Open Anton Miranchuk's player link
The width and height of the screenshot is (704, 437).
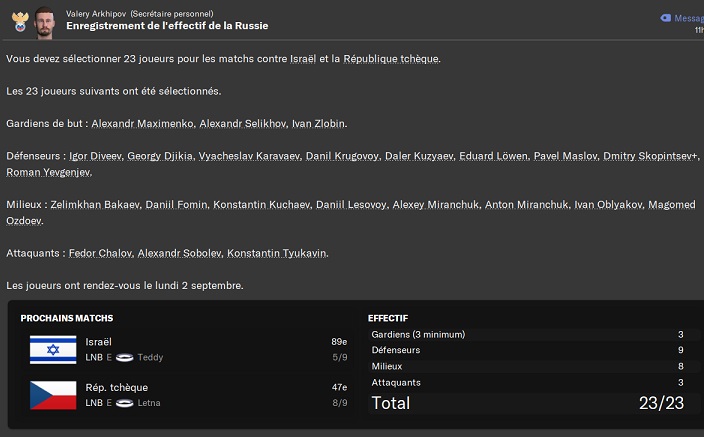[526, 205]
